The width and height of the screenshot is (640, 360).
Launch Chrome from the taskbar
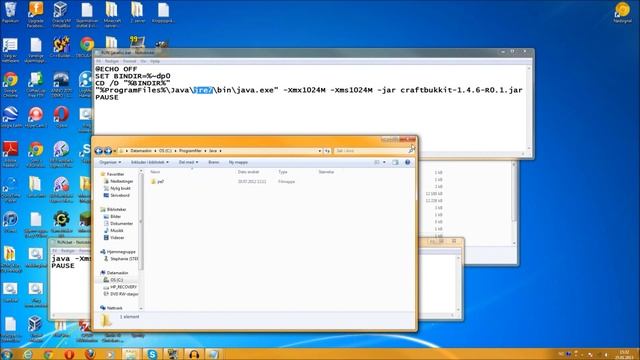[48, 354]
